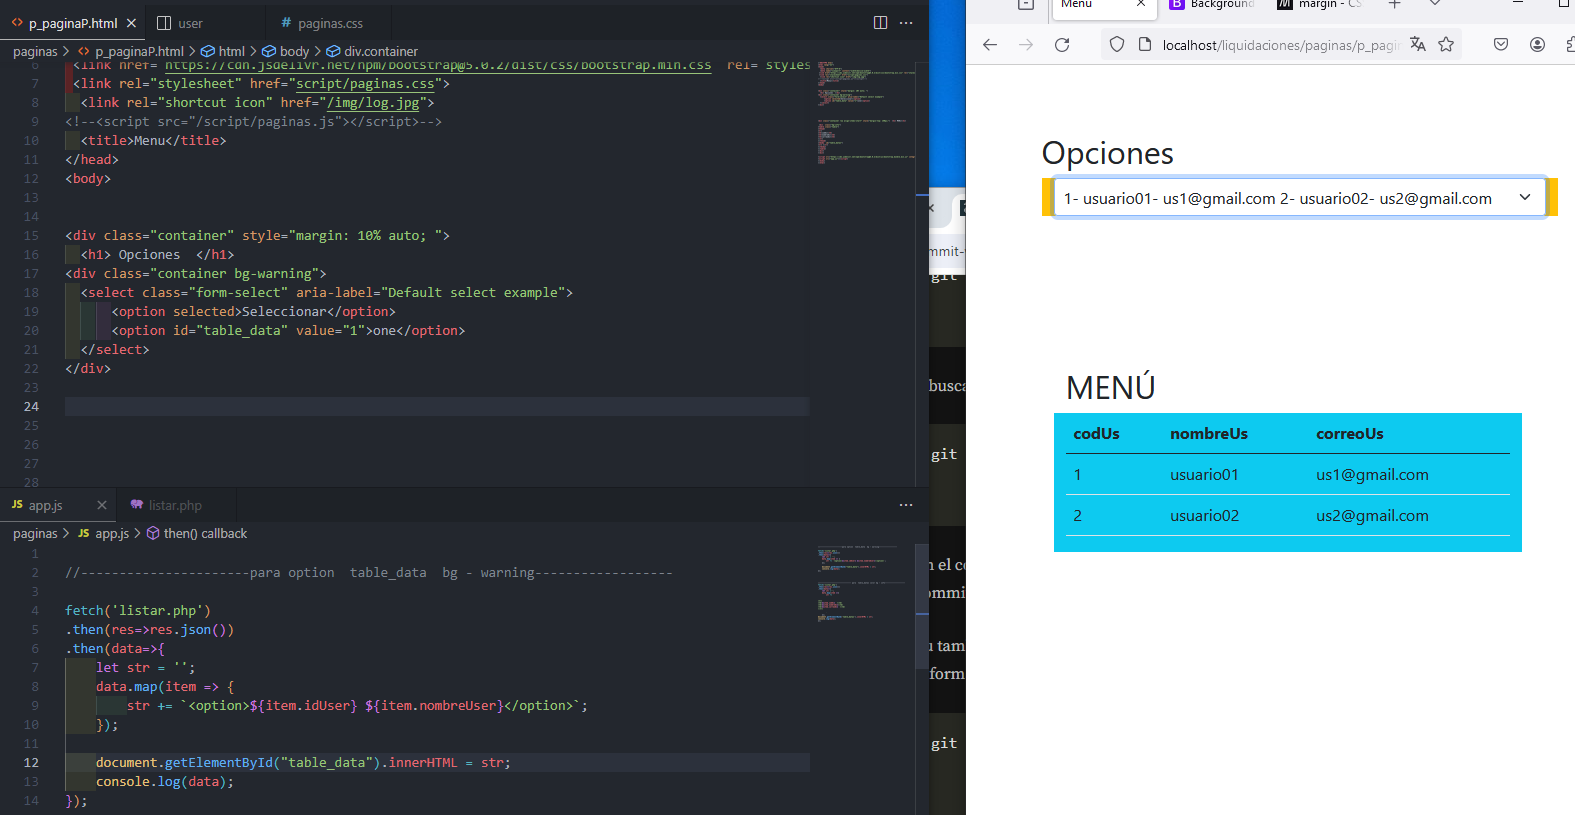Click line number 12 in bottom editor
Viewport: 1575px width, 815px height.
click(x=31, y=762)
